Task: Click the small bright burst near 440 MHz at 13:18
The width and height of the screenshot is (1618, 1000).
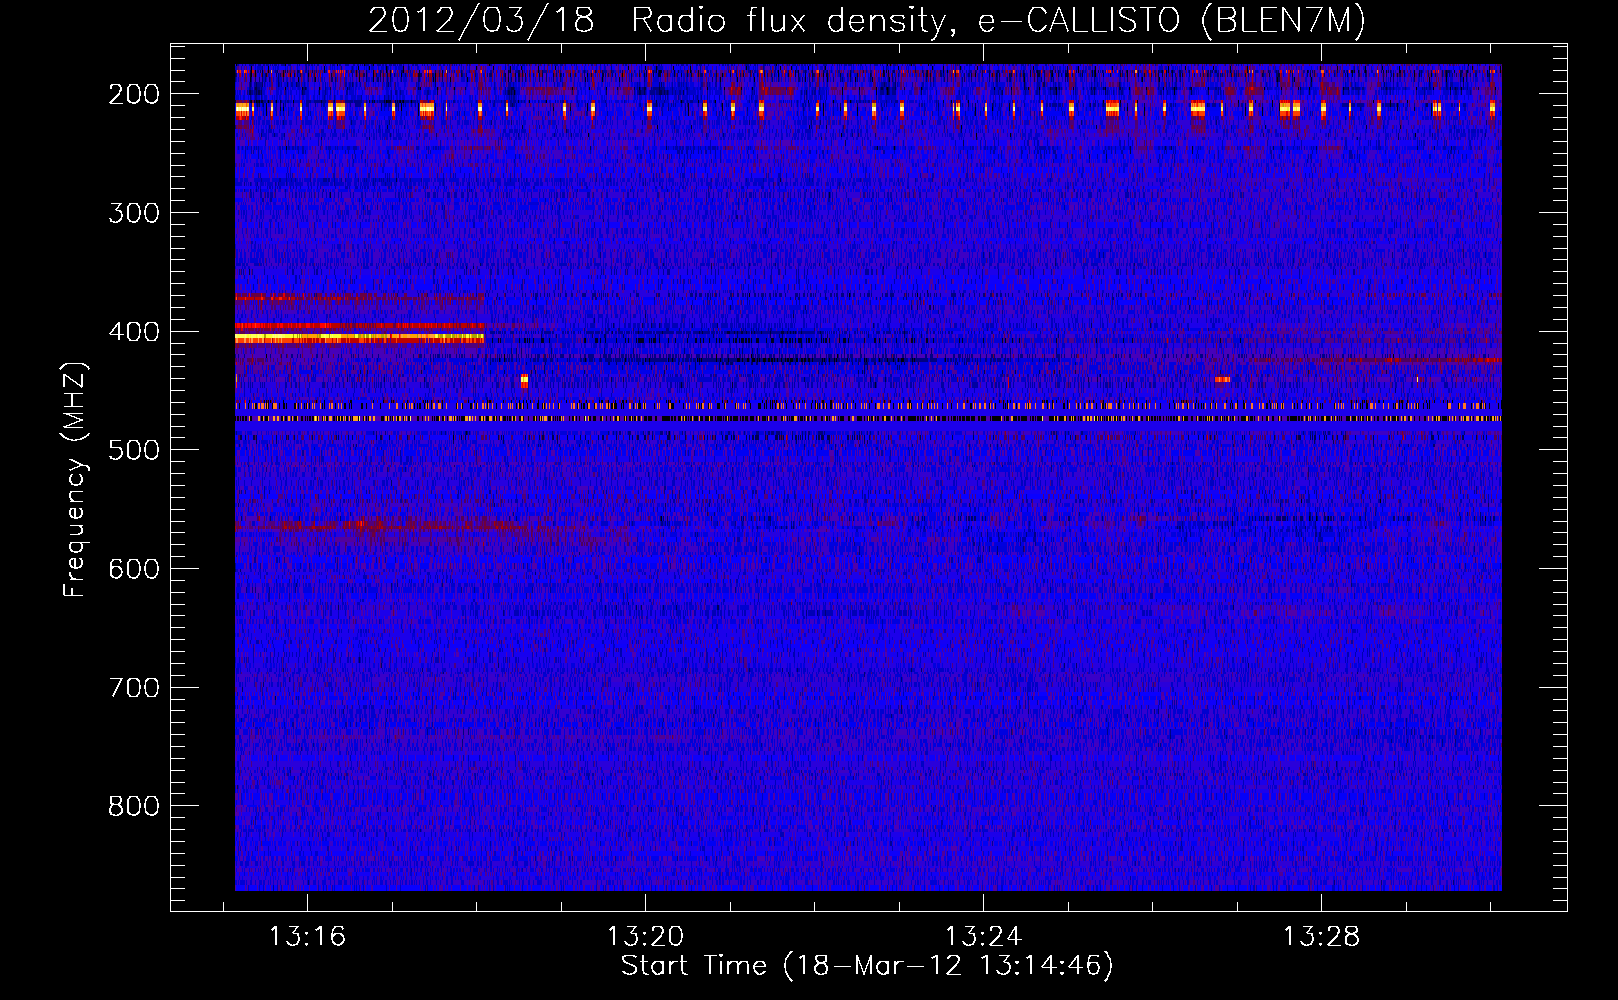Action: [524, 381]
